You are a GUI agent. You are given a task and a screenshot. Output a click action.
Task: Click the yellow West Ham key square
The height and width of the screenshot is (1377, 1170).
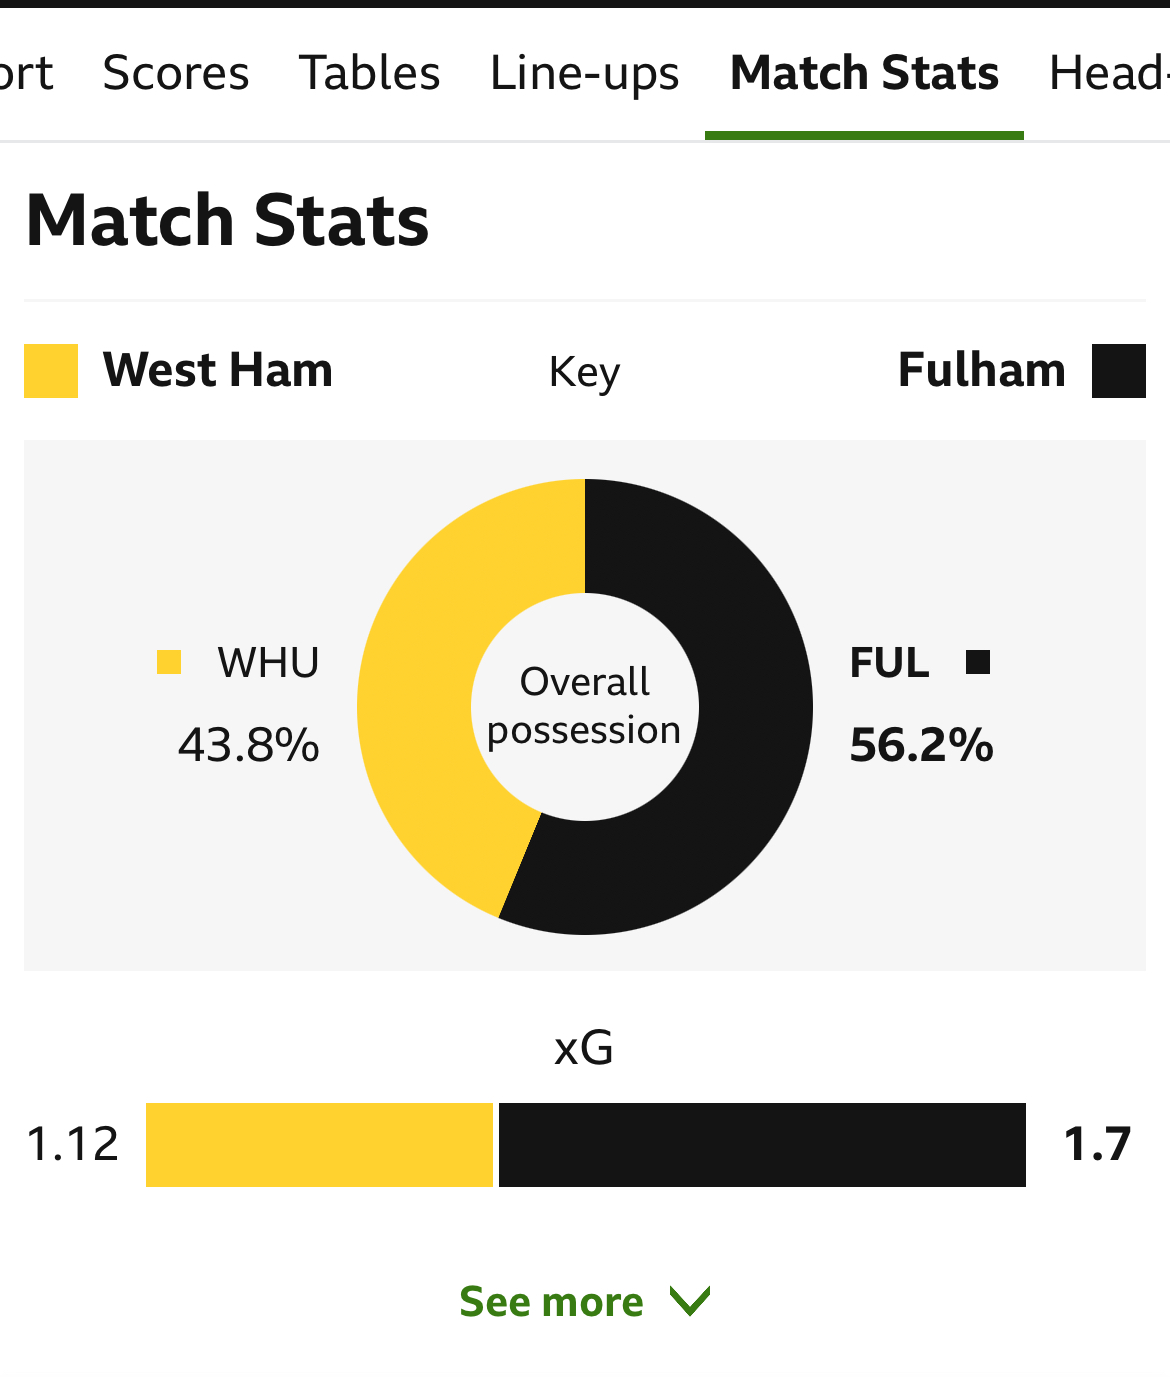coord(51,371)
